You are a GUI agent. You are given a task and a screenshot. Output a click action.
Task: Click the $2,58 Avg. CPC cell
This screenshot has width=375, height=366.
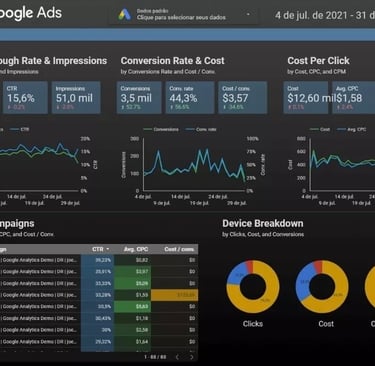(133, 330)
